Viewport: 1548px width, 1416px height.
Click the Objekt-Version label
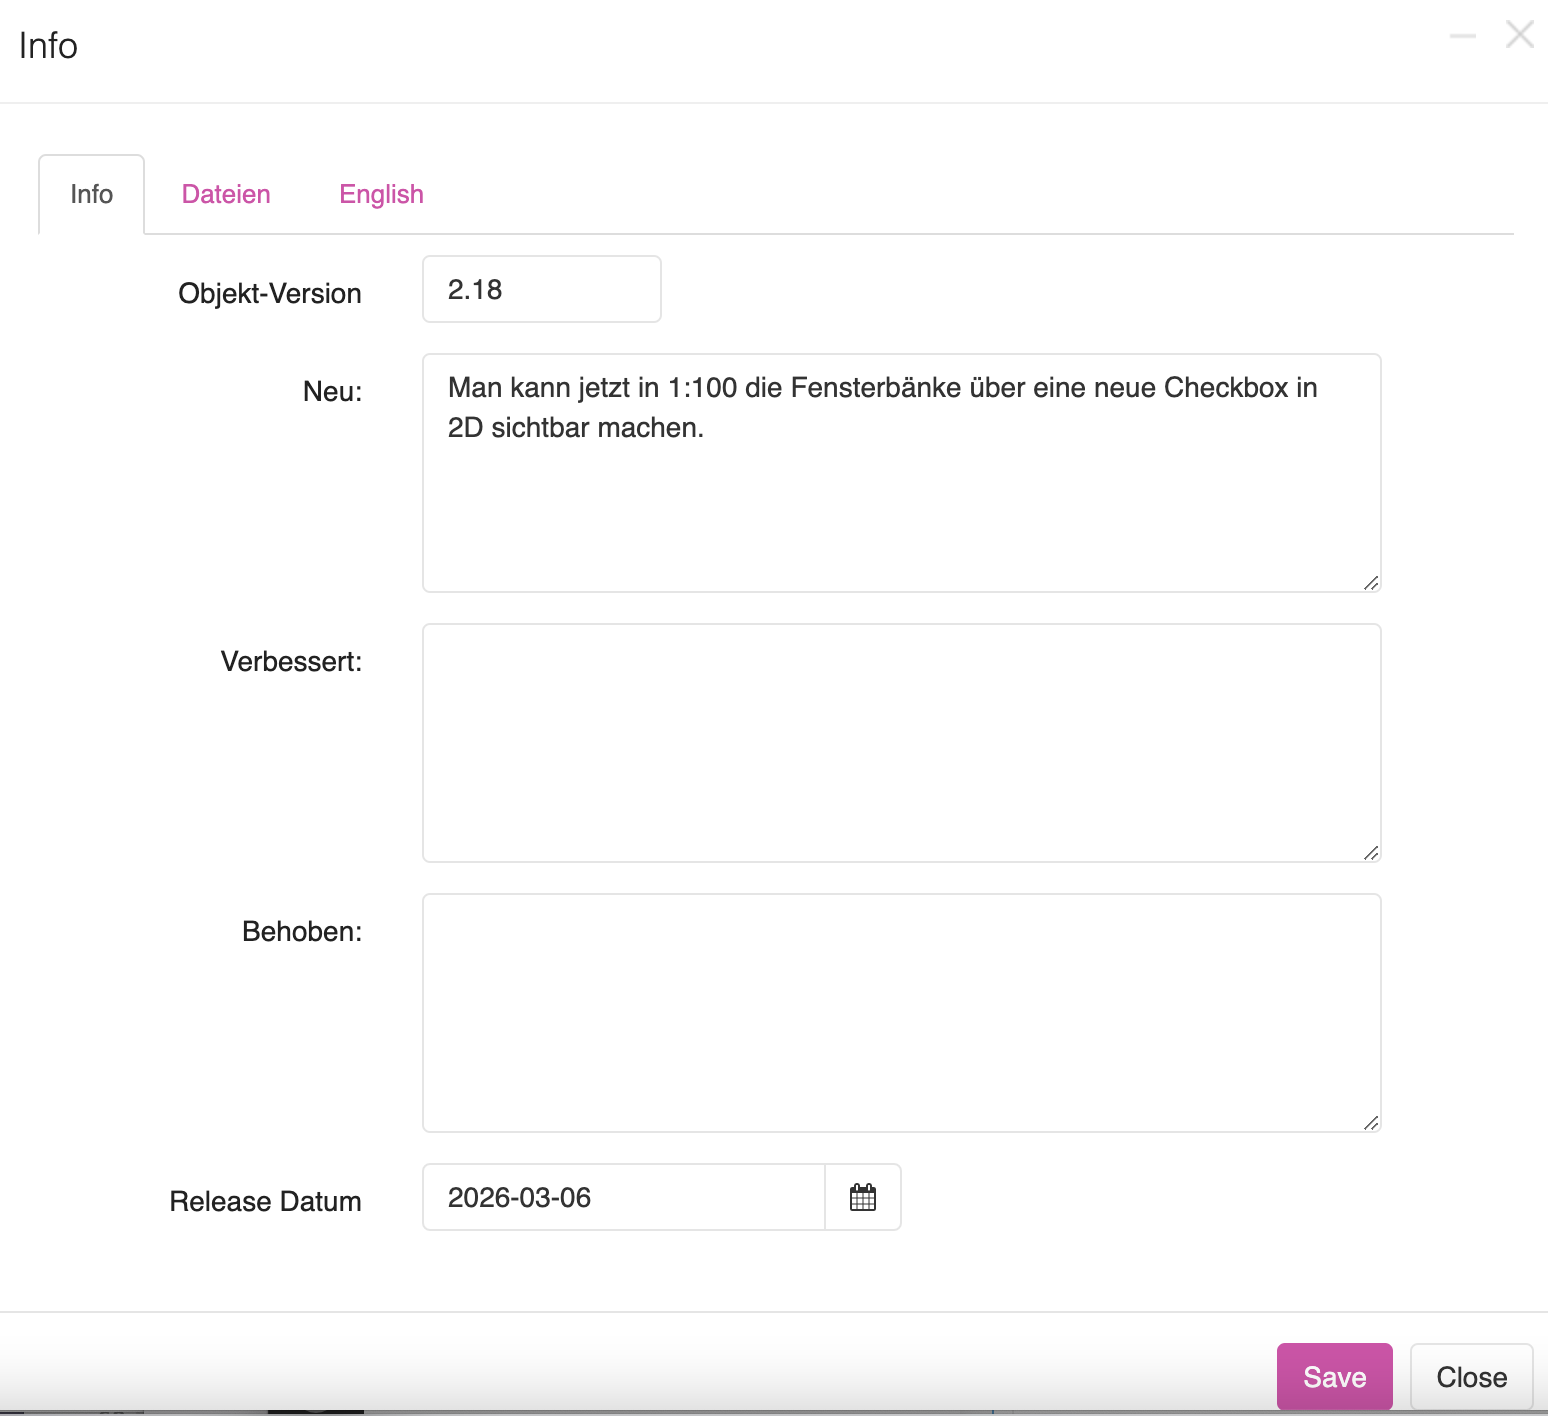(x=270, y=294)
